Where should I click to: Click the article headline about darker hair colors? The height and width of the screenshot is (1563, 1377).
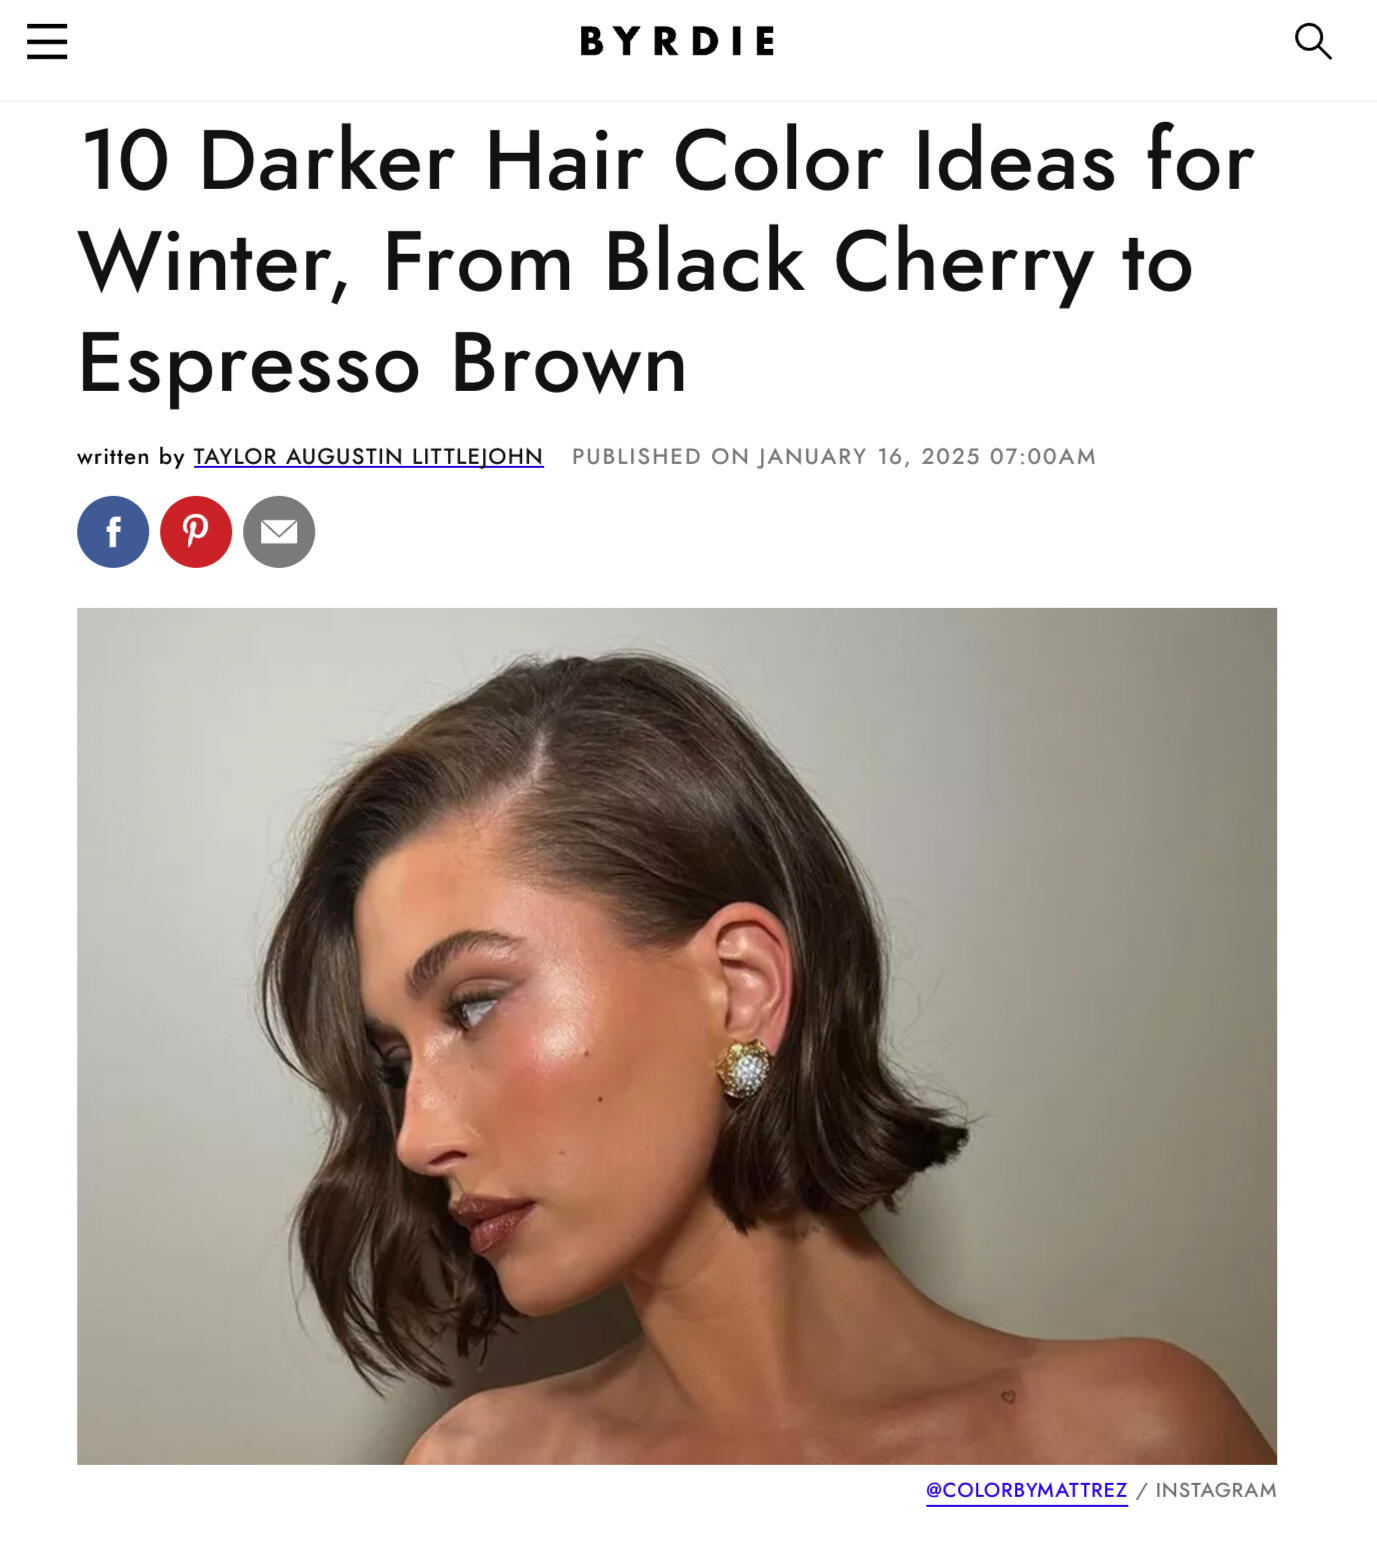(666, 262)
